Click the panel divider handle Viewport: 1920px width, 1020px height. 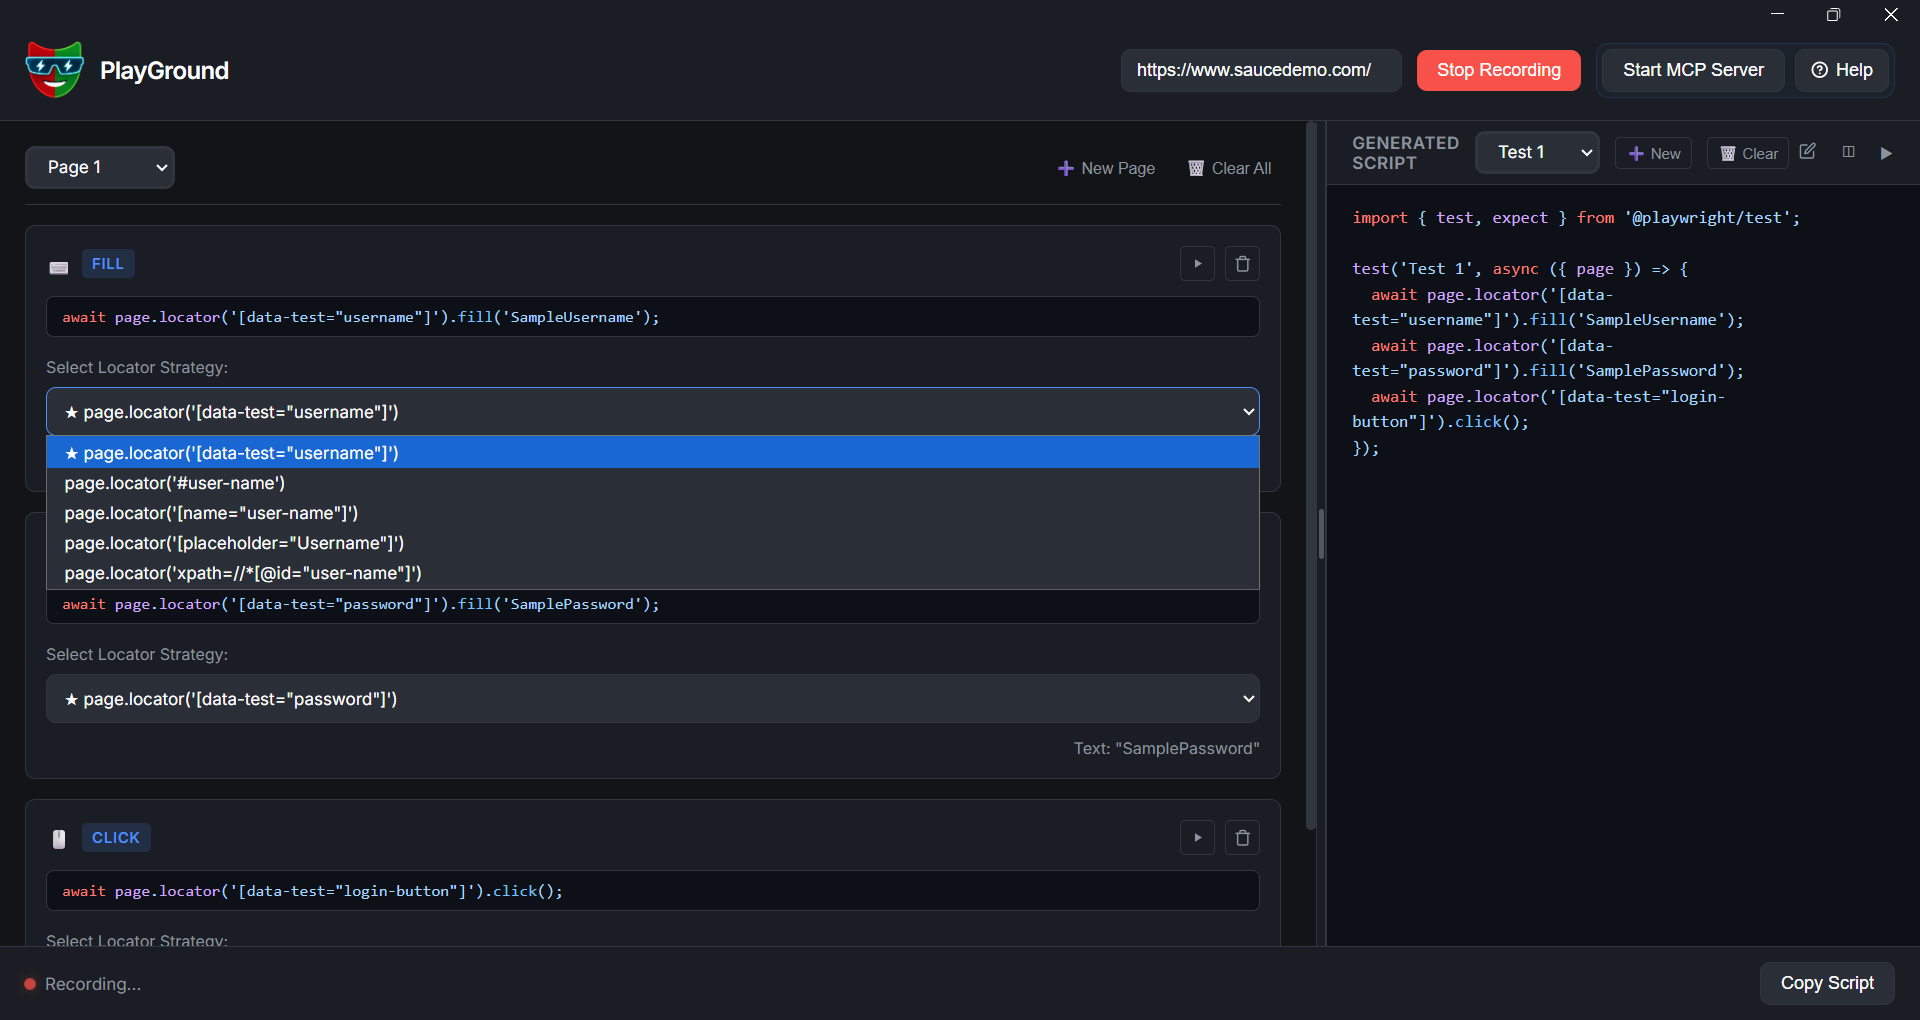[1321, 534]
